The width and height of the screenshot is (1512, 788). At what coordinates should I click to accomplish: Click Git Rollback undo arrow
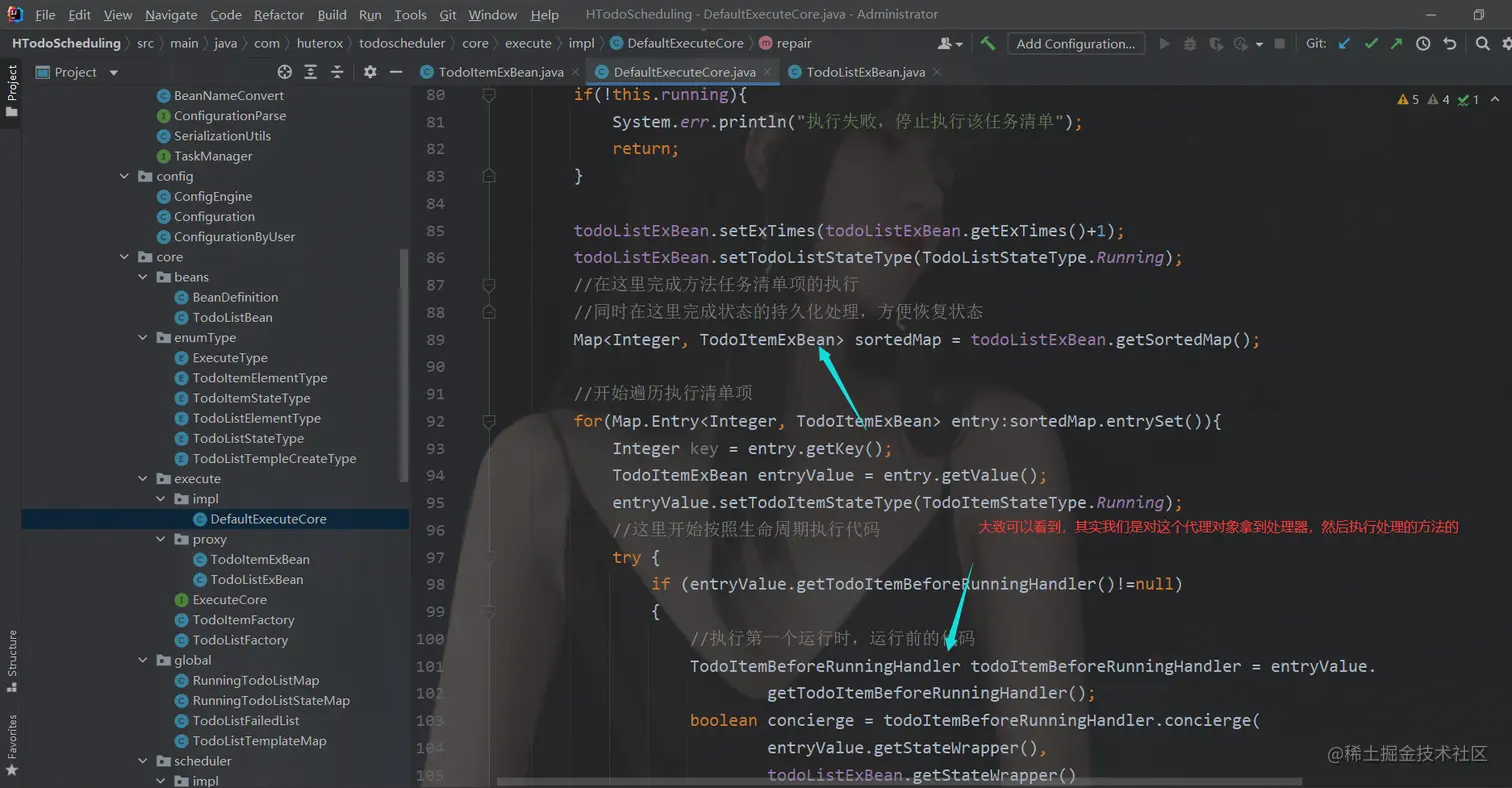pos(1449,43)
